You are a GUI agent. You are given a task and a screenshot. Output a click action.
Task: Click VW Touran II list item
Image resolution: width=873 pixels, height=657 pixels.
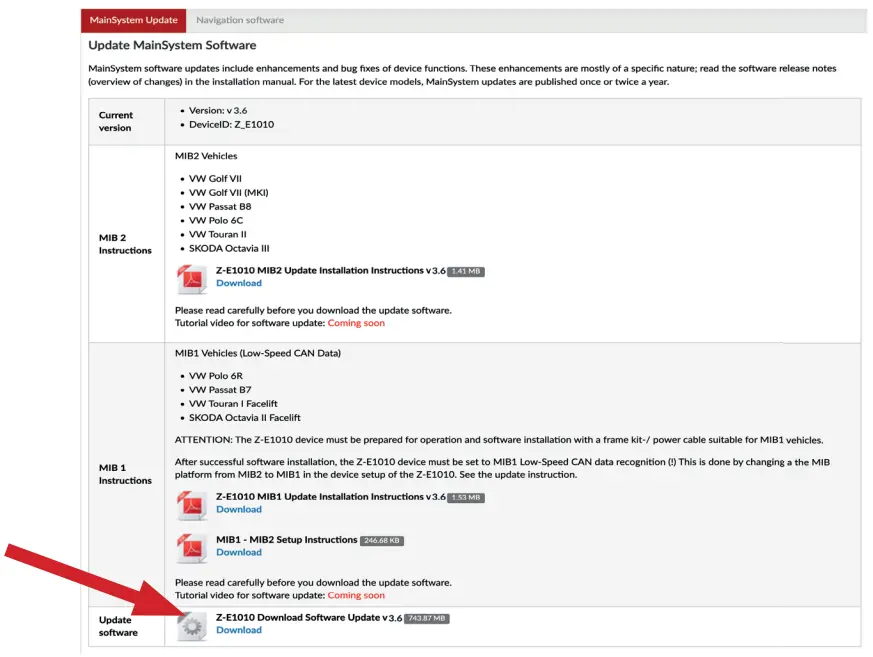[218, 234]
